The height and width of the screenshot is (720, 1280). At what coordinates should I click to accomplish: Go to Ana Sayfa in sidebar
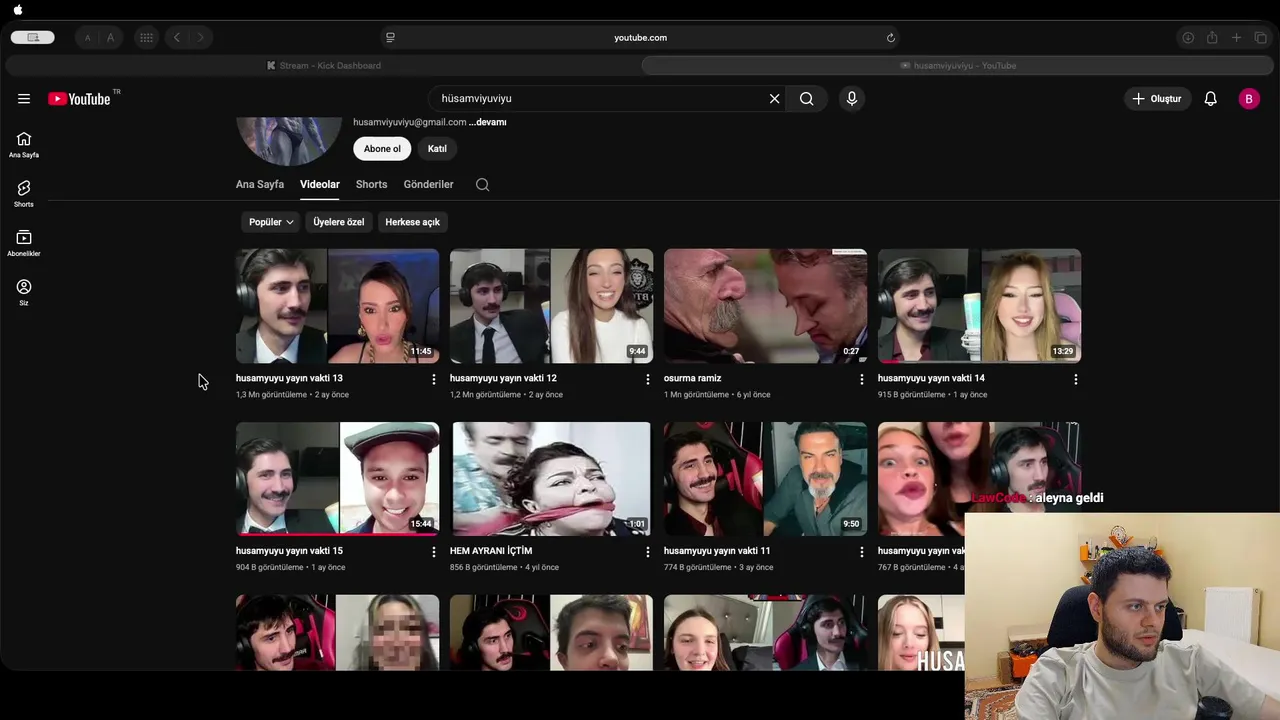click(x=24, y=145)
